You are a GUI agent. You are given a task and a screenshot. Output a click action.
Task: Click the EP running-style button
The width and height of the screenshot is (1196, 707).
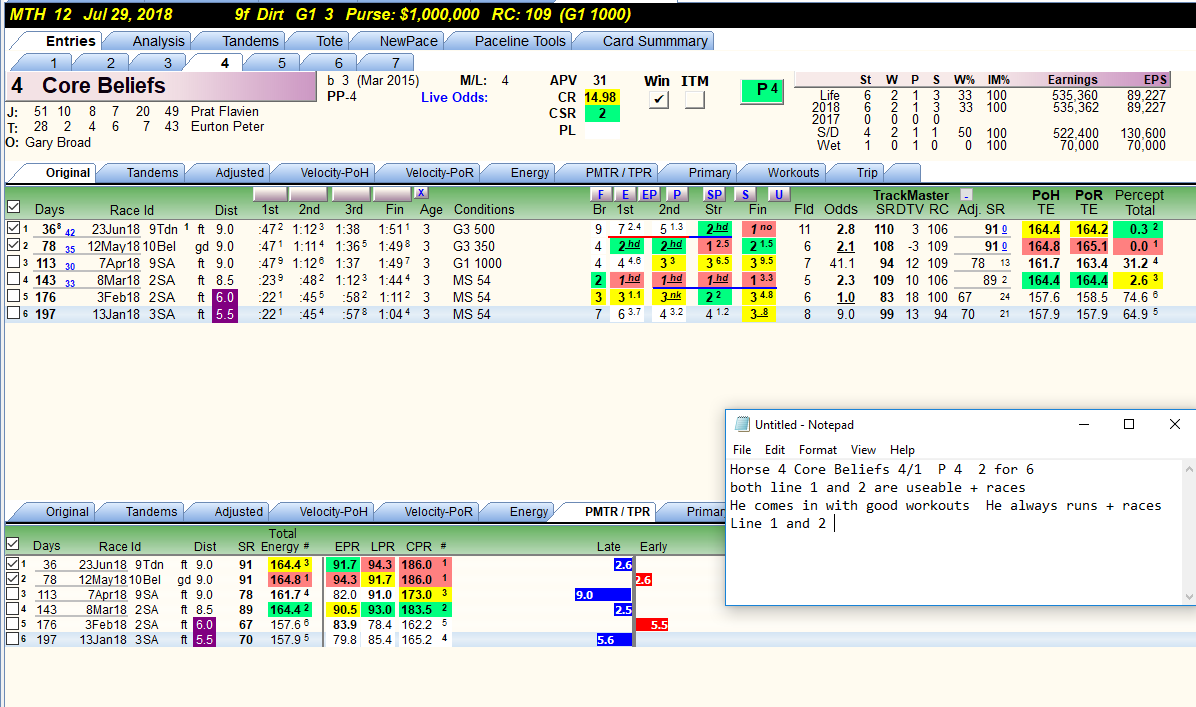(649, 194)
